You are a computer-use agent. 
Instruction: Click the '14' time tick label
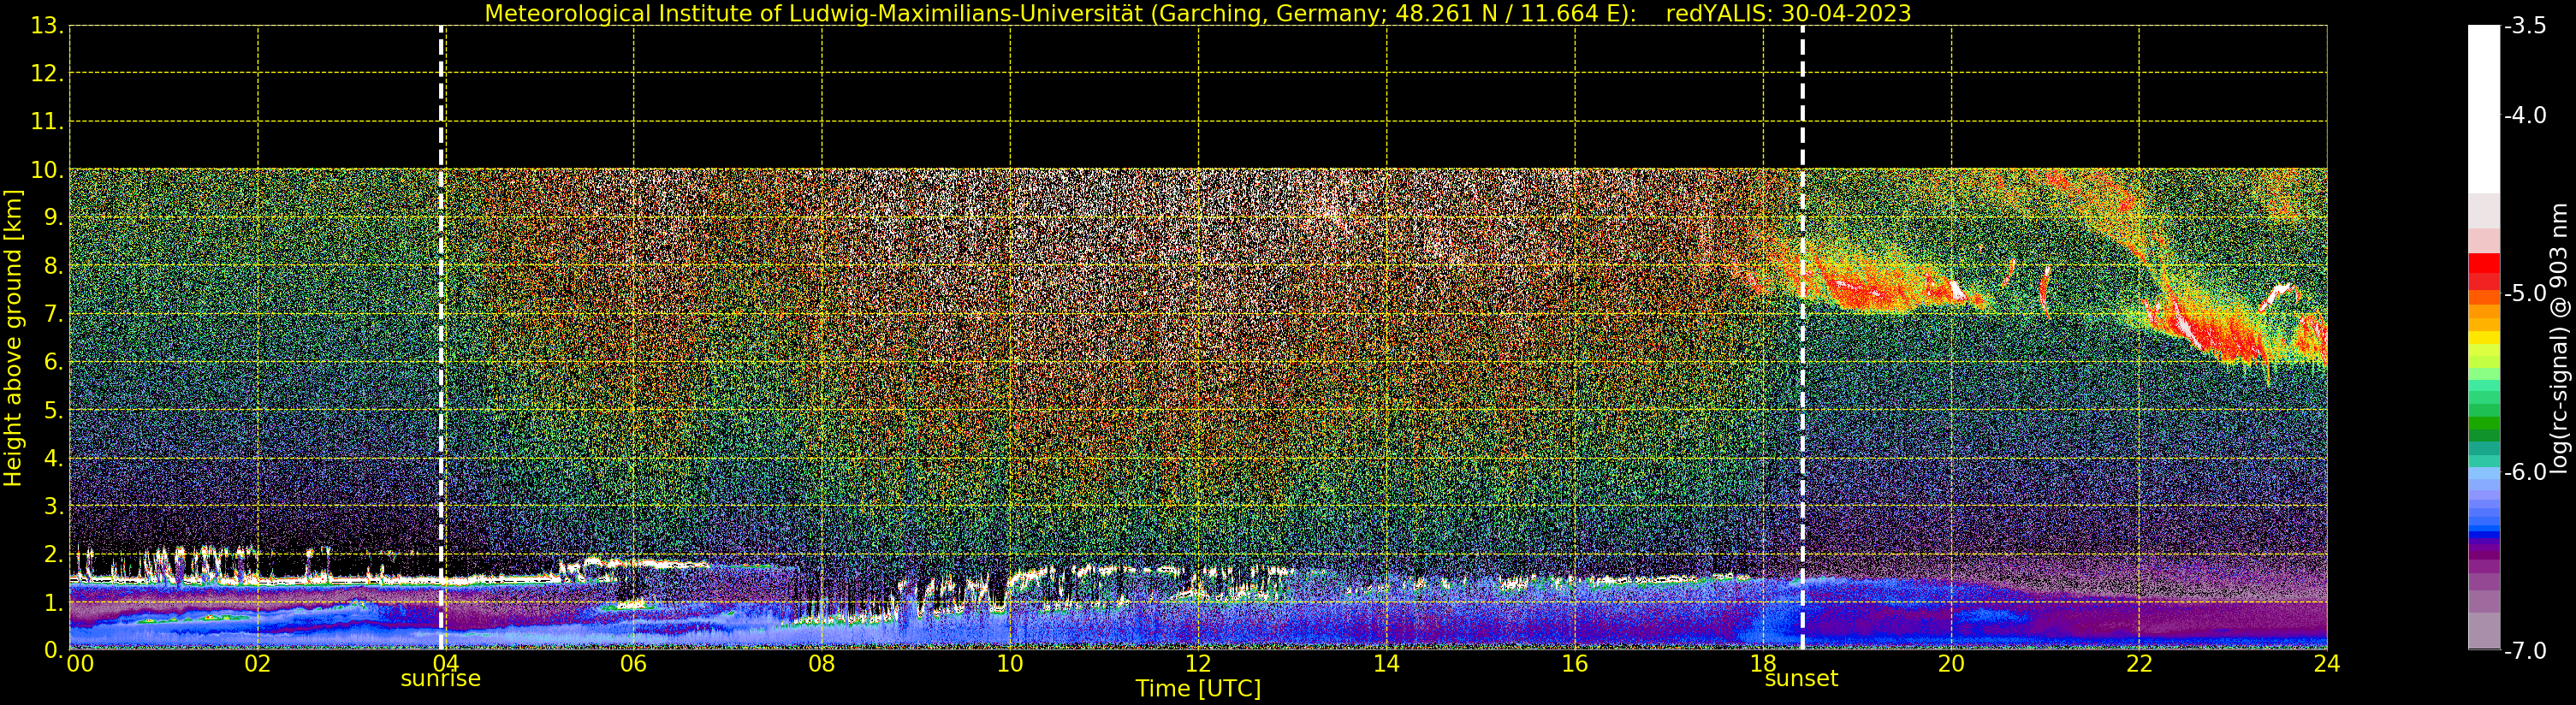[x=1386, y=664]
